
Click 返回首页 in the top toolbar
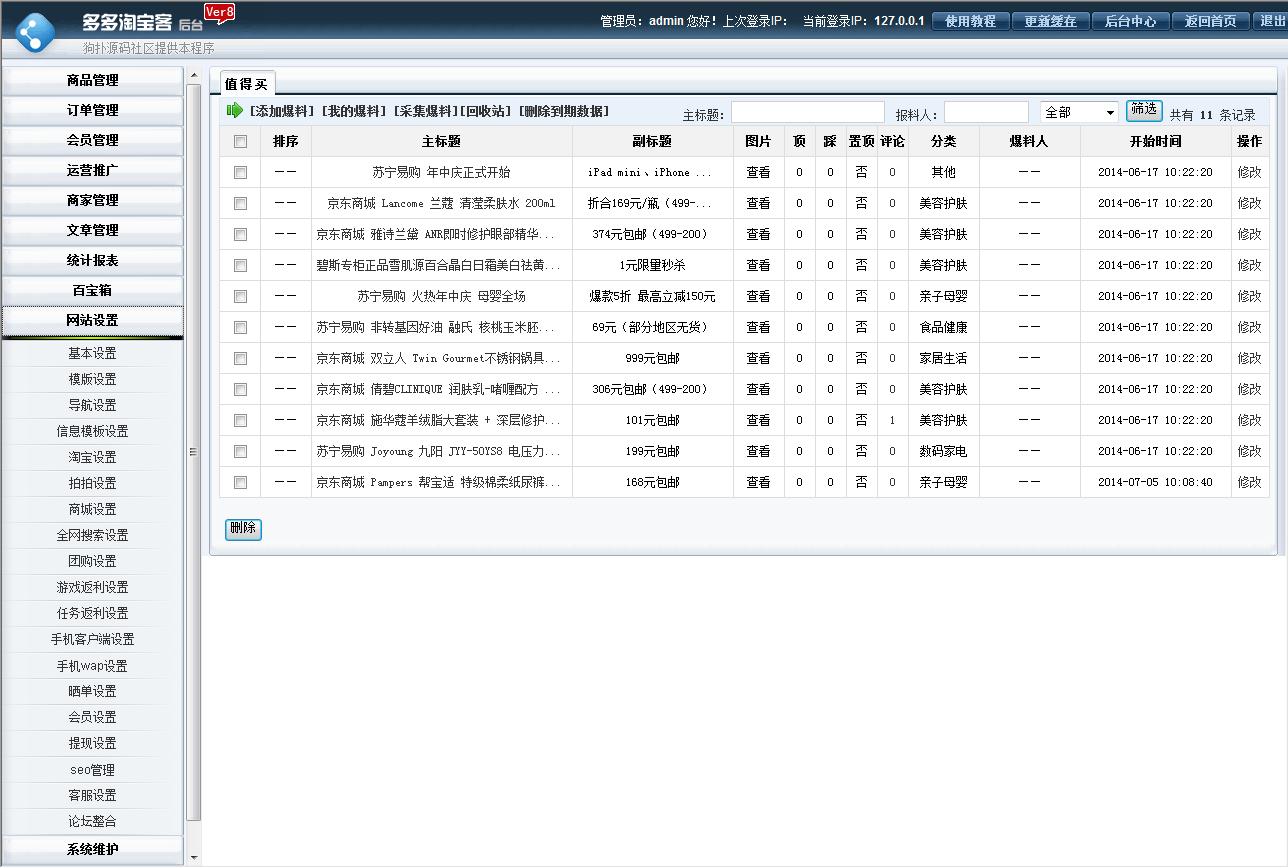pos(1209,20)
